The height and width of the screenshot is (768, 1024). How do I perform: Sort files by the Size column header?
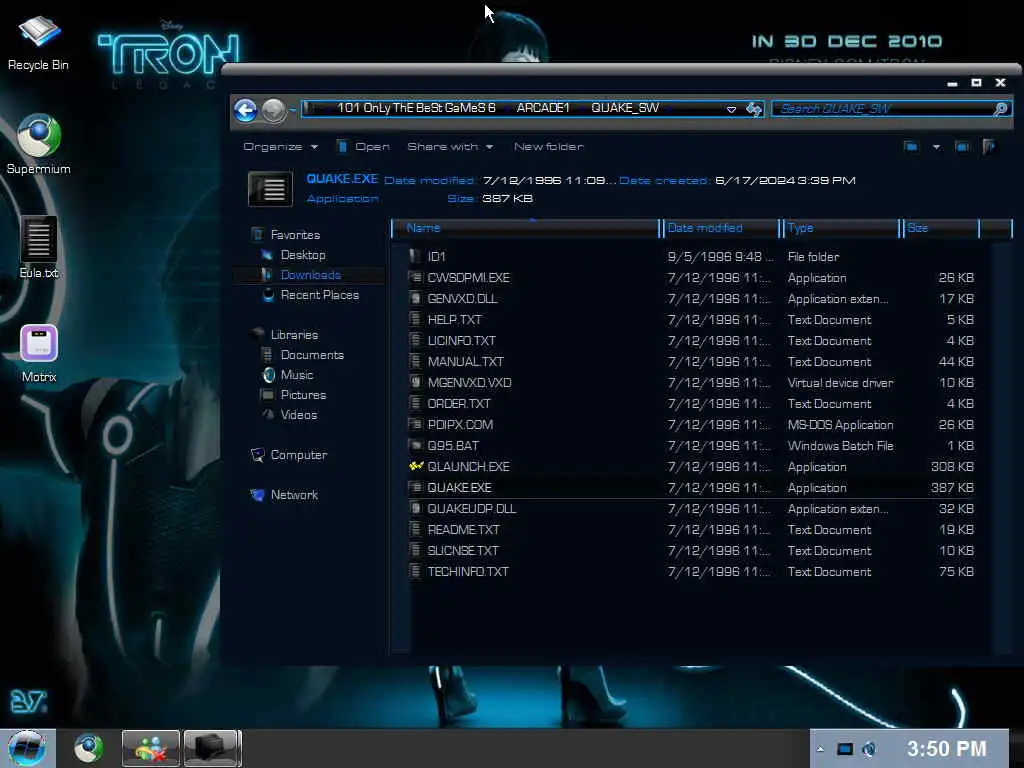[940, 228]
